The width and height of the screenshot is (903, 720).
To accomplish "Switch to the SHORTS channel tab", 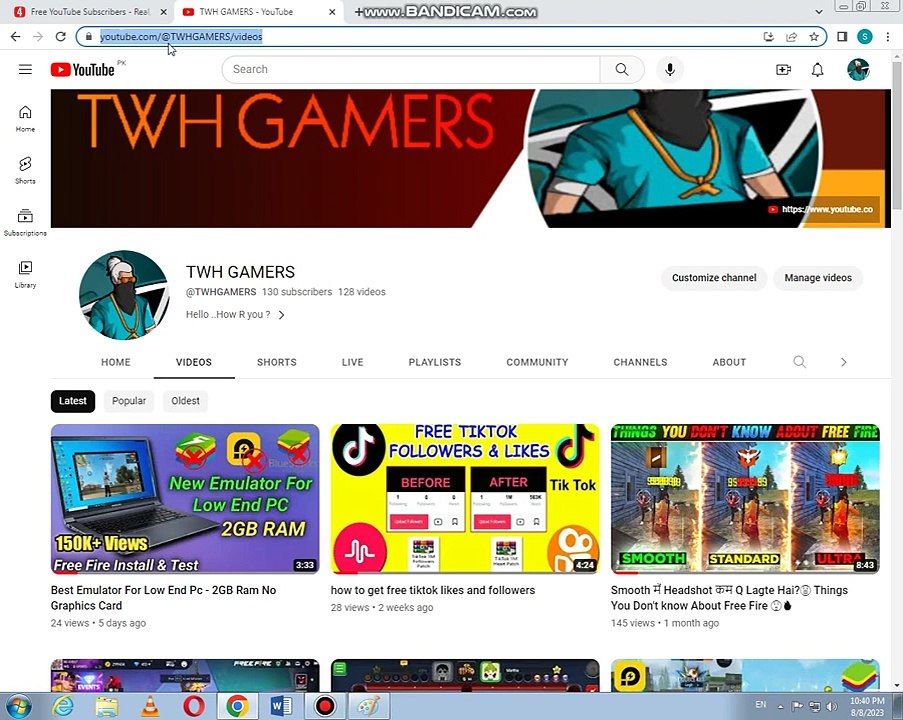I will pyautogui.click(x=277, y=362).
